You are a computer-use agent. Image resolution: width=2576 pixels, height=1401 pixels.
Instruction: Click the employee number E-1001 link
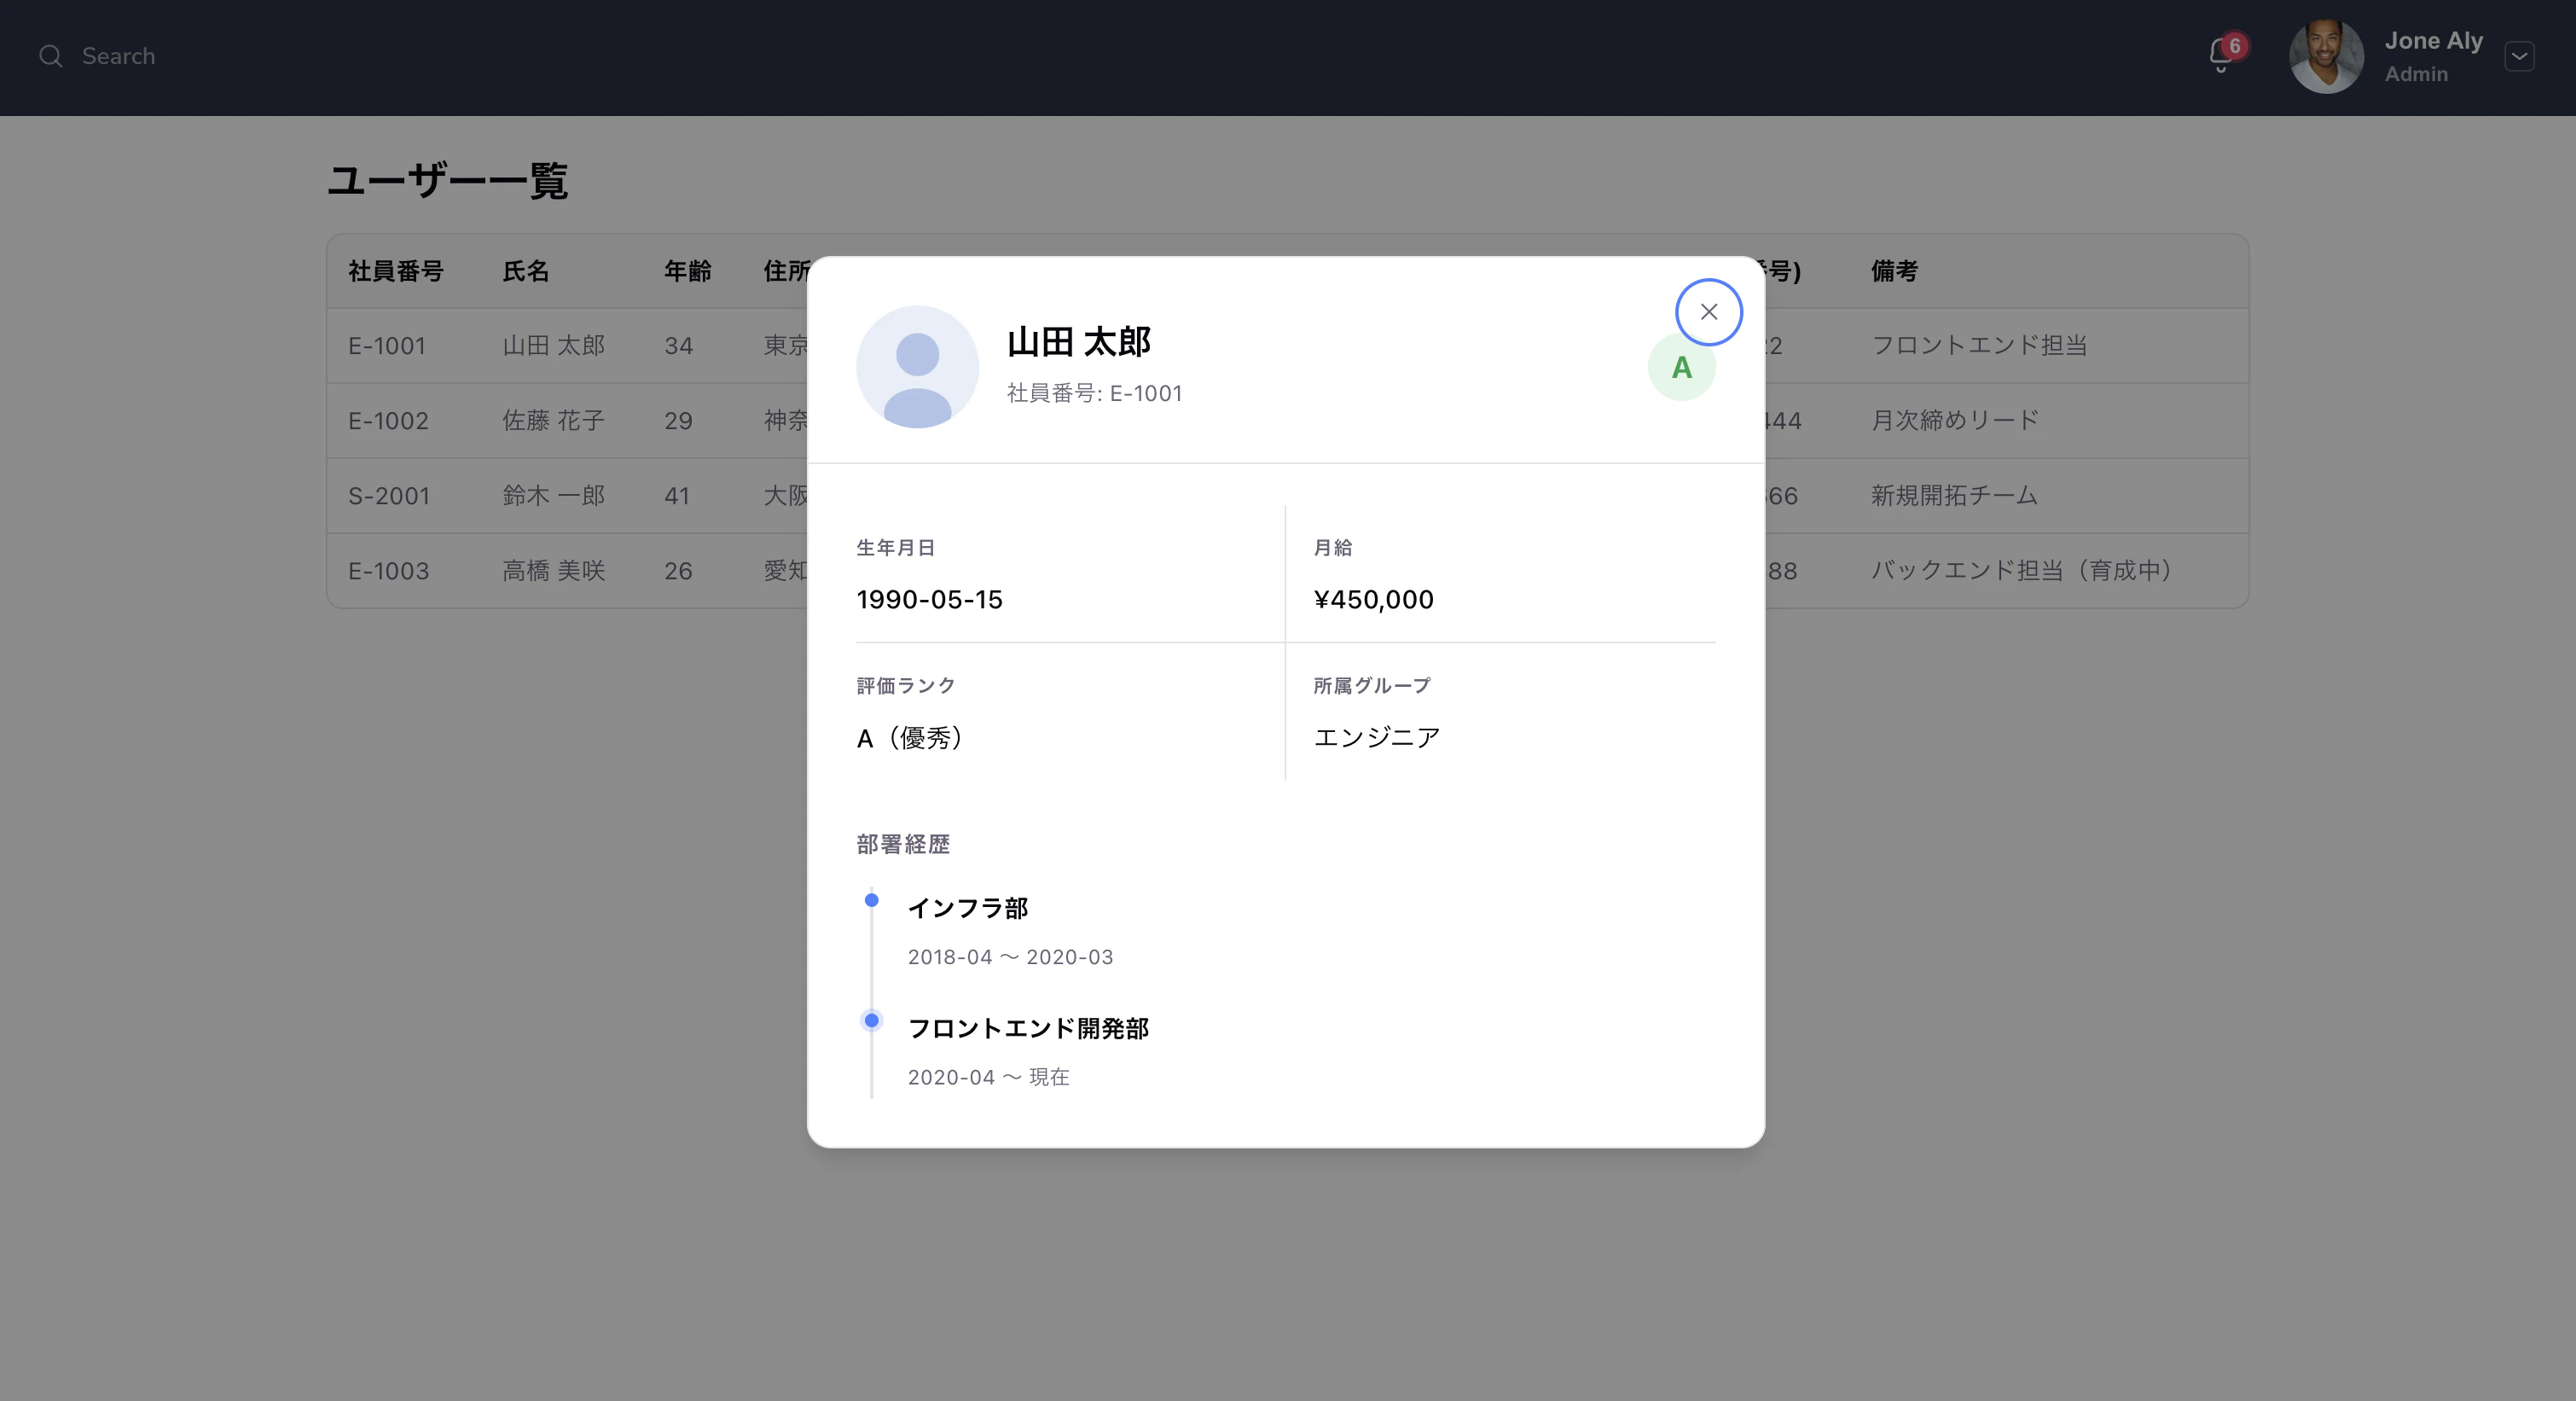pos(388,345)
